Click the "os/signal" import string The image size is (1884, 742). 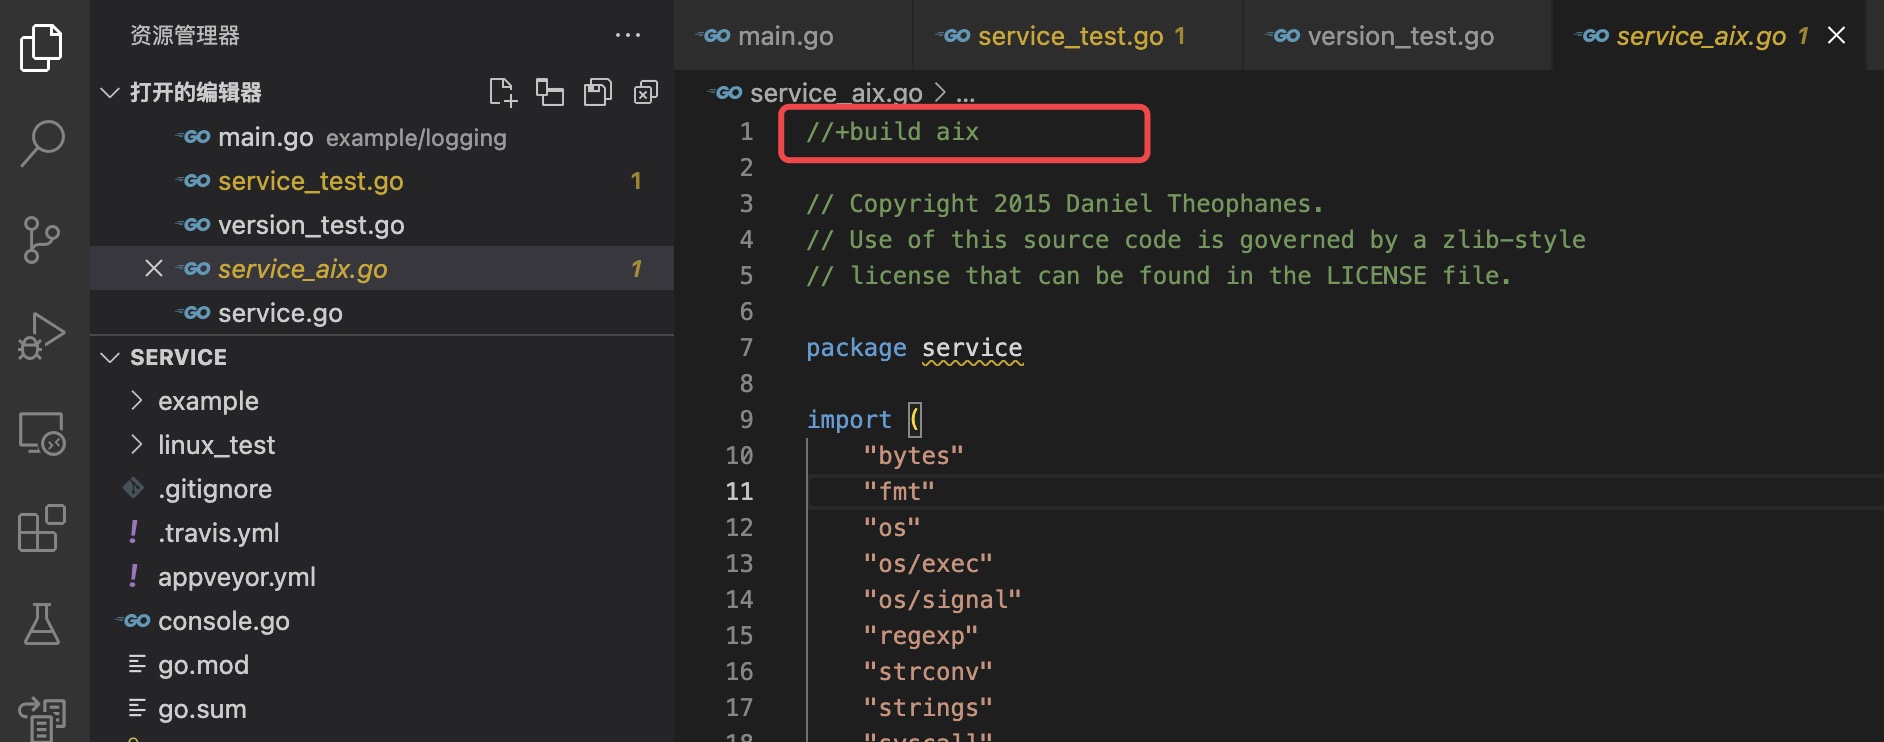click(942, 600)
